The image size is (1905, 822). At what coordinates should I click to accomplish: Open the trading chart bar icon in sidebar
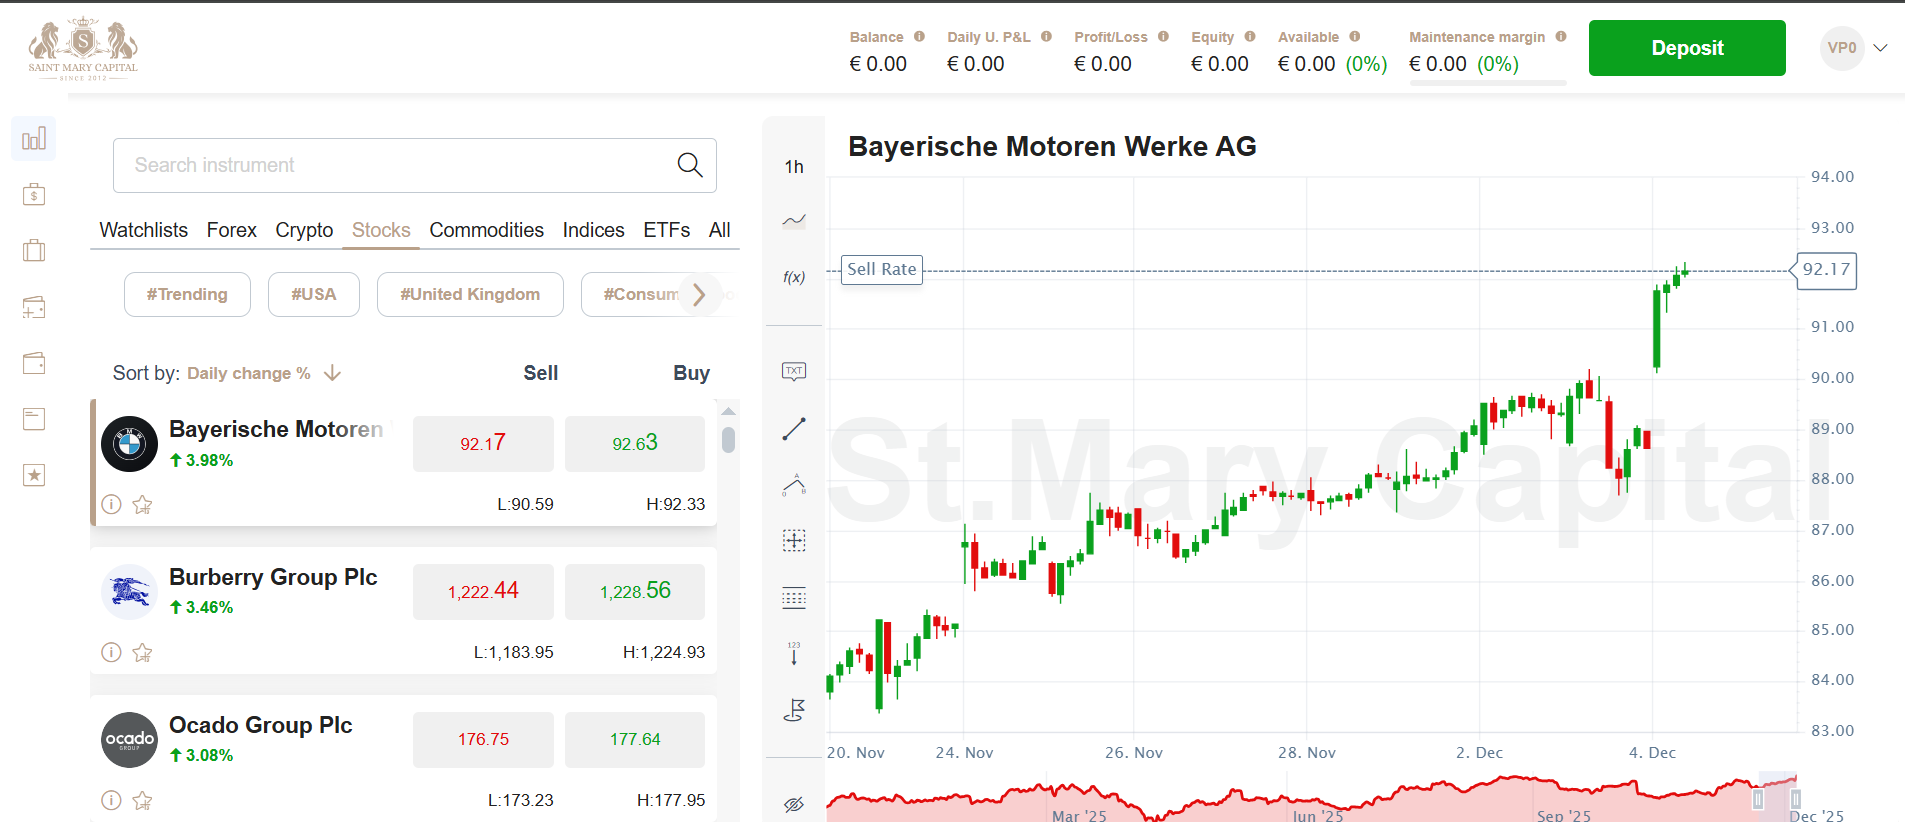point(34,138)
